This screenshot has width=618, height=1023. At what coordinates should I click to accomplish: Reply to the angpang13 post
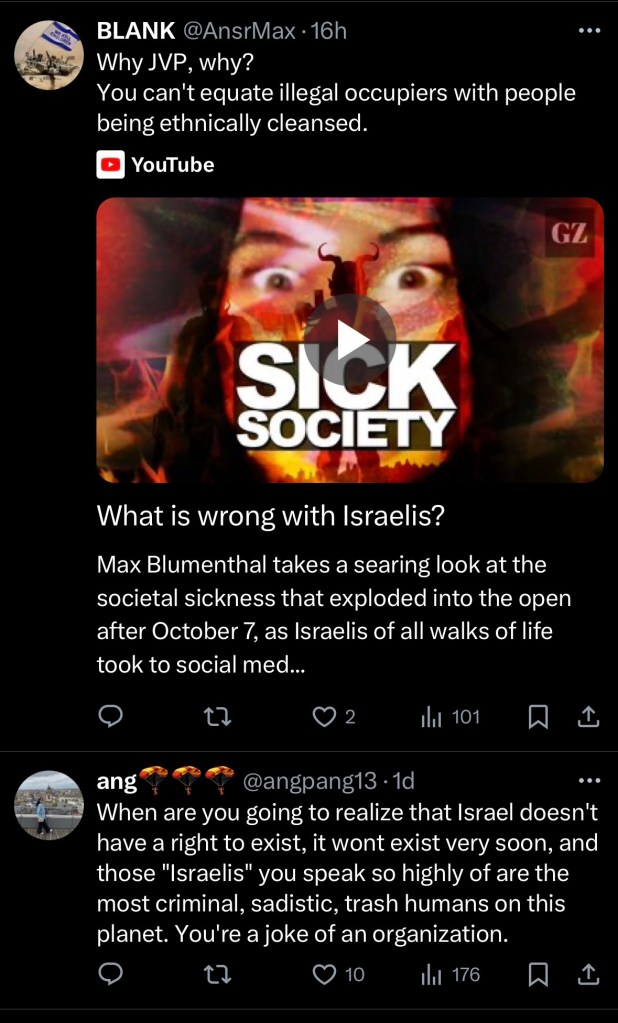[110, 975]
